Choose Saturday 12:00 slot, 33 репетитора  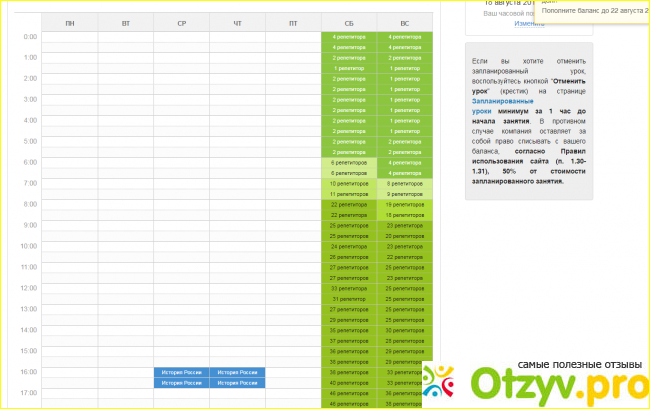click(x=349, y=288)
